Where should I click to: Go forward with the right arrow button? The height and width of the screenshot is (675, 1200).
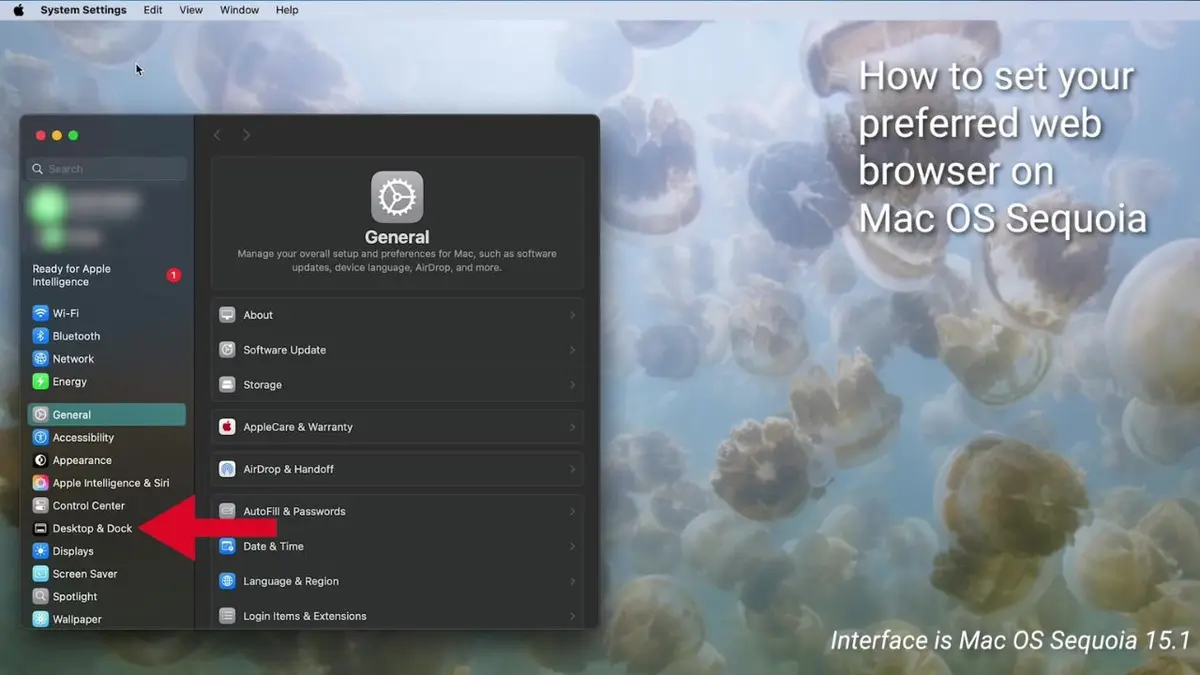pos(246,135)
